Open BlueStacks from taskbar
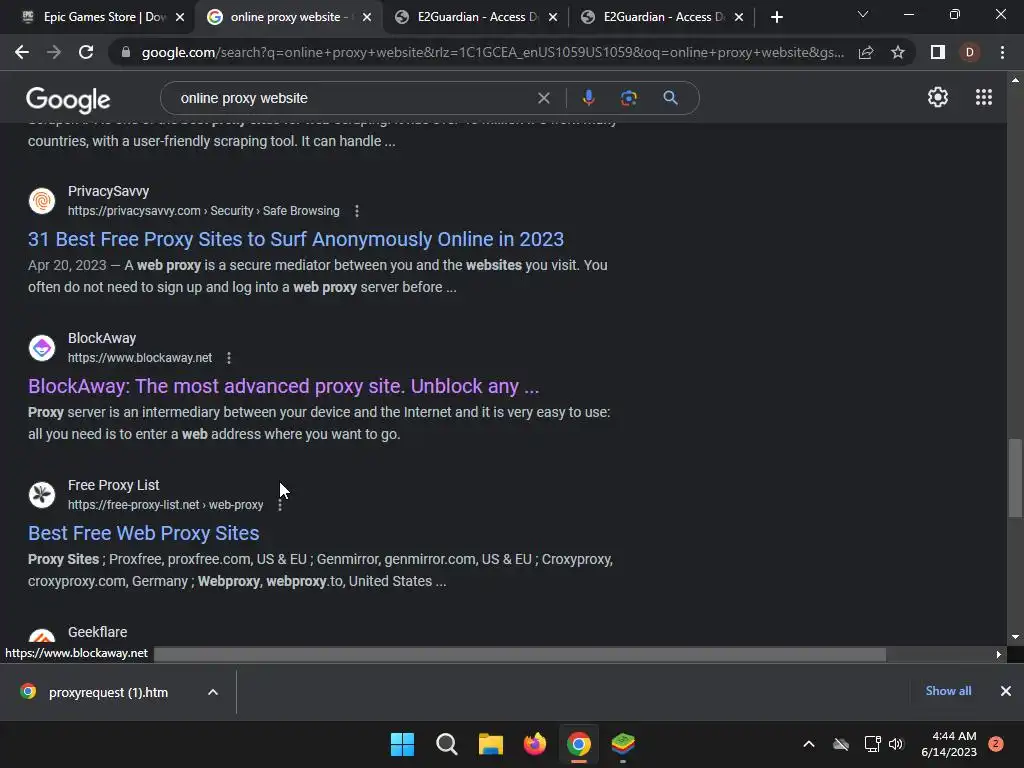 click(x=623, y=744)
